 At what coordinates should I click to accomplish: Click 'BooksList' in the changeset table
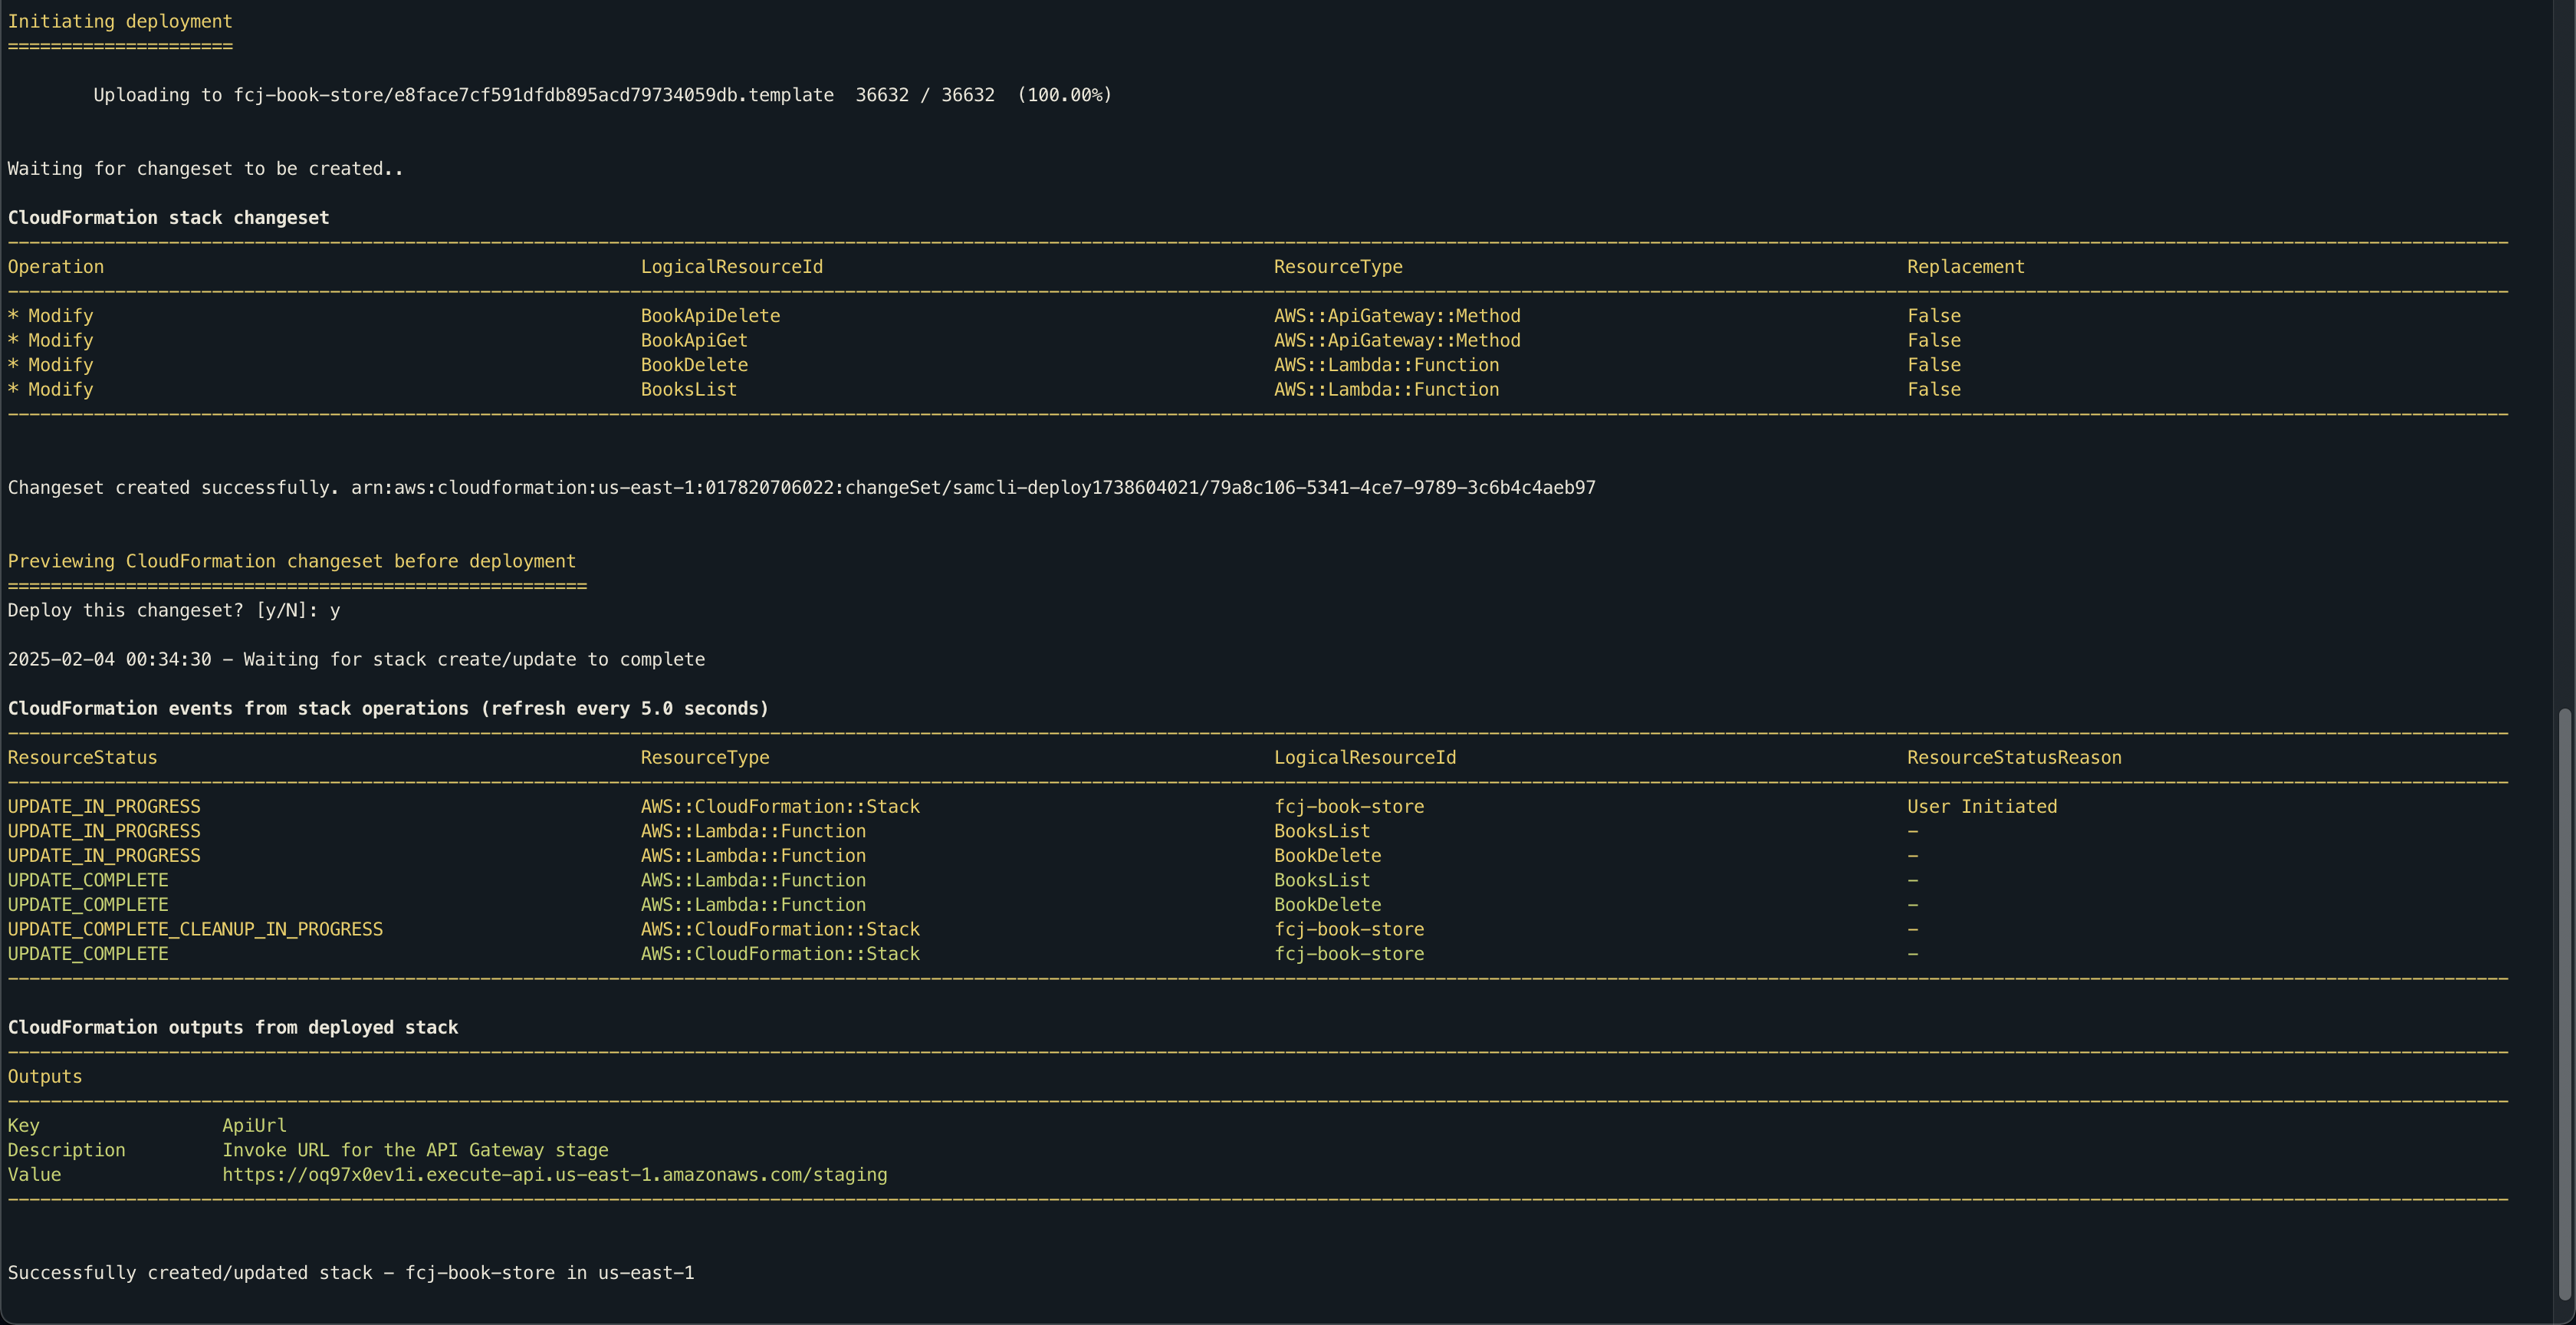point(689,390)
